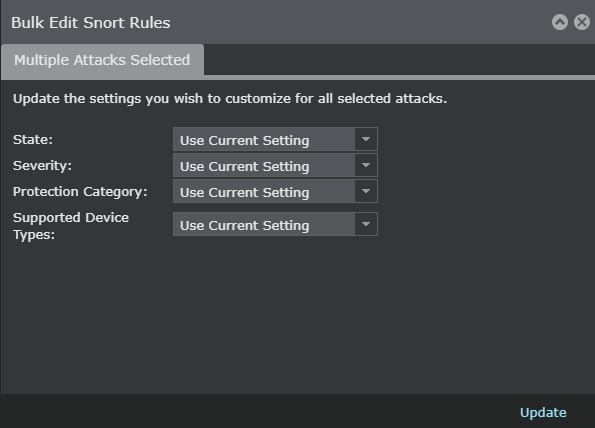Image resolution: width=595 pixels, height=428 pixels.
Task: Click the Update link
Action: (x=543, y=412)
